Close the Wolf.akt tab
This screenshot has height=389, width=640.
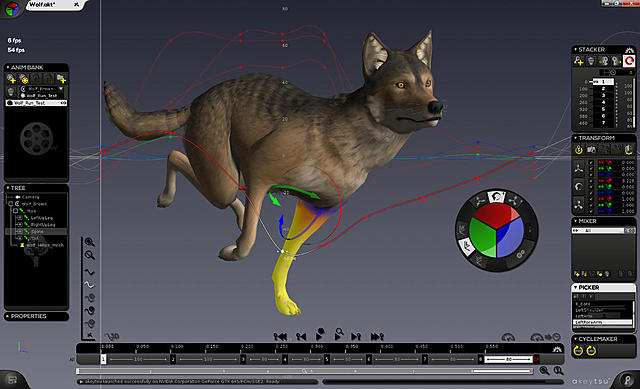(x=76, y=4)
